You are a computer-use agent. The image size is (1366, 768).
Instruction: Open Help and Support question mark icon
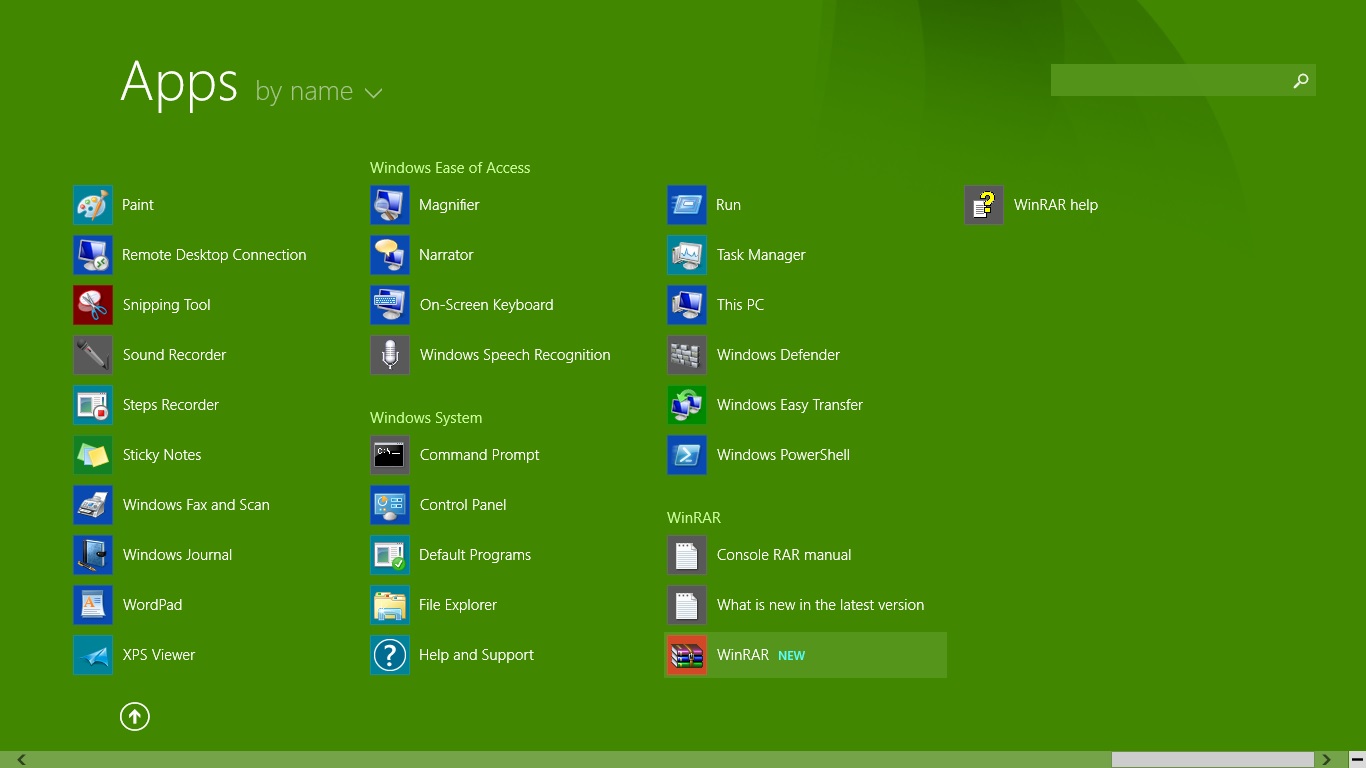[390, 655]
